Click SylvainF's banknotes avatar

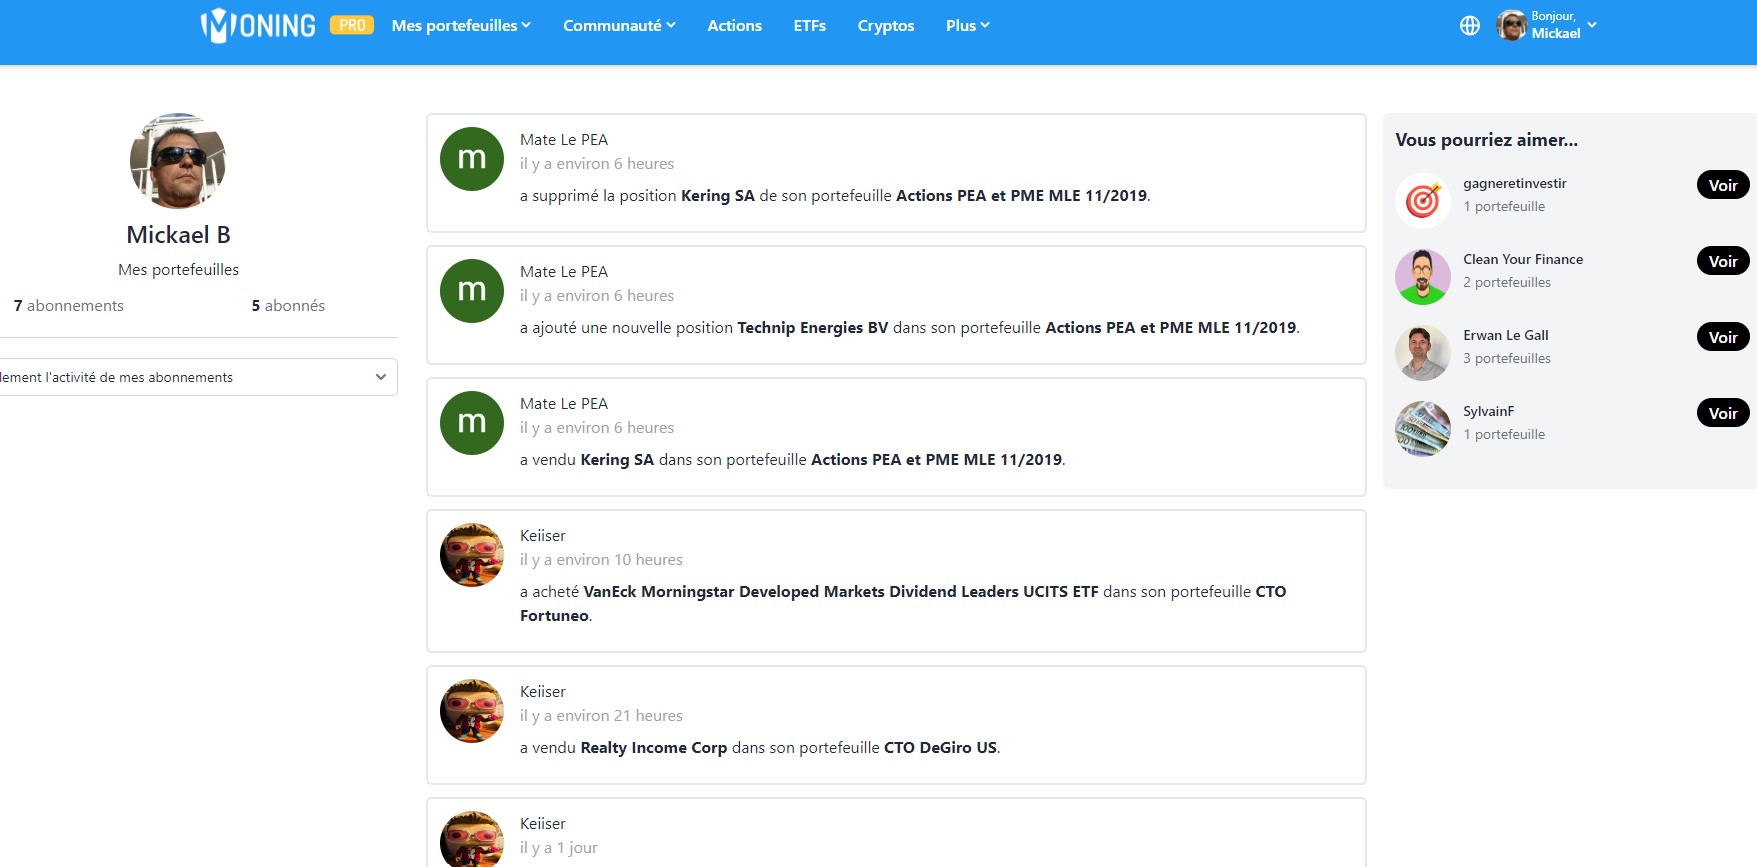pos(1423,429)
